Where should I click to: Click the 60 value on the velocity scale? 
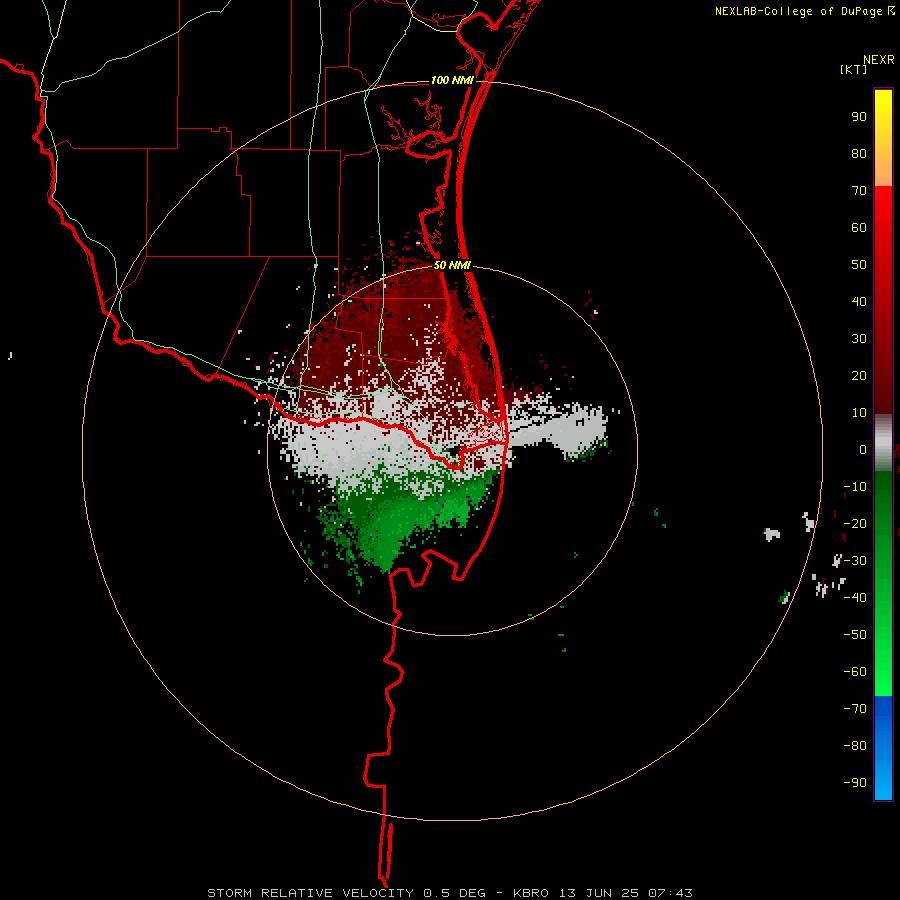pos(859,228)
